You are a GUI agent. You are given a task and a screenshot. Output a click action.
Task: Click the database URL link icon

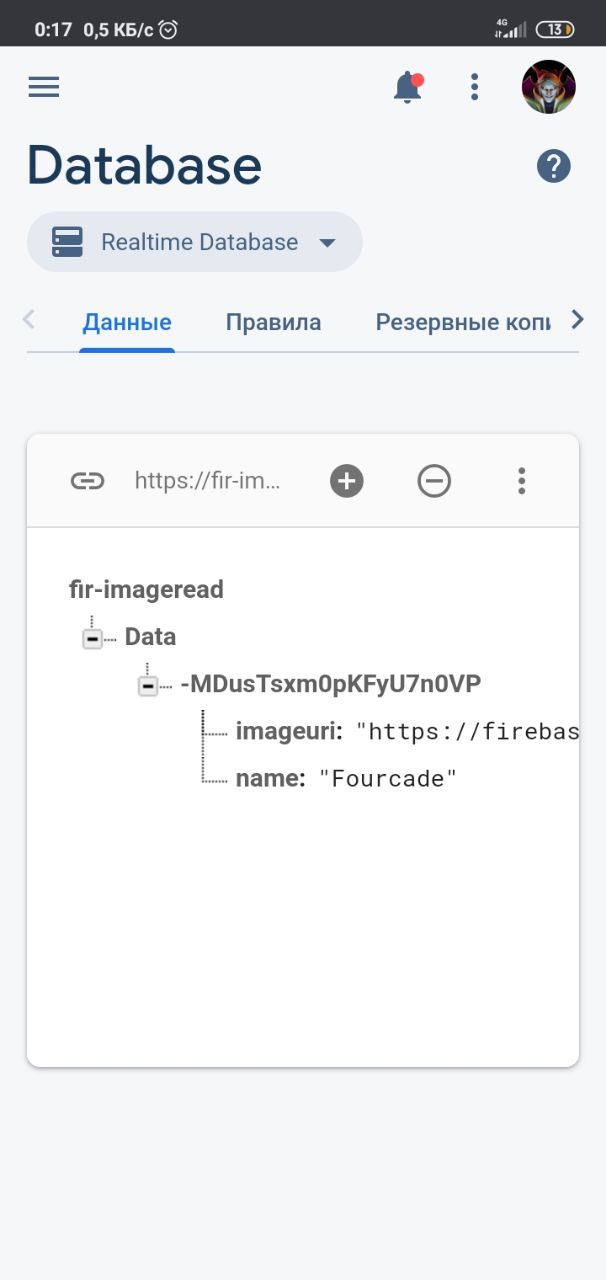[x=87, y=481]
